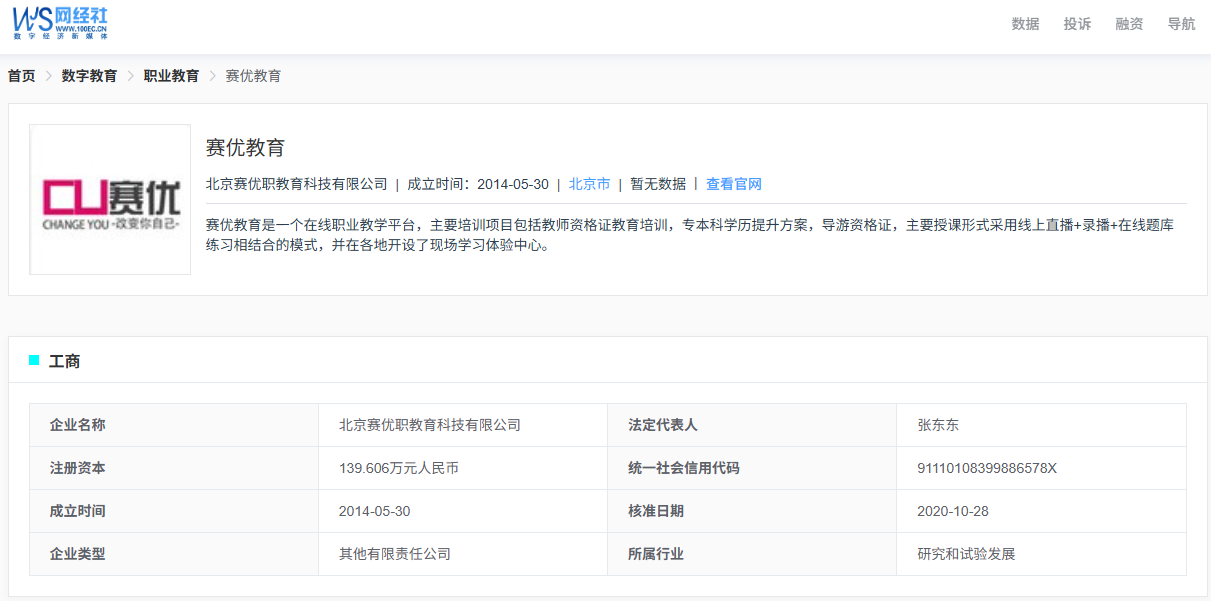Open 职业教育 breadcrumb link
1211x601 pixels.
[x=171, y=76]
